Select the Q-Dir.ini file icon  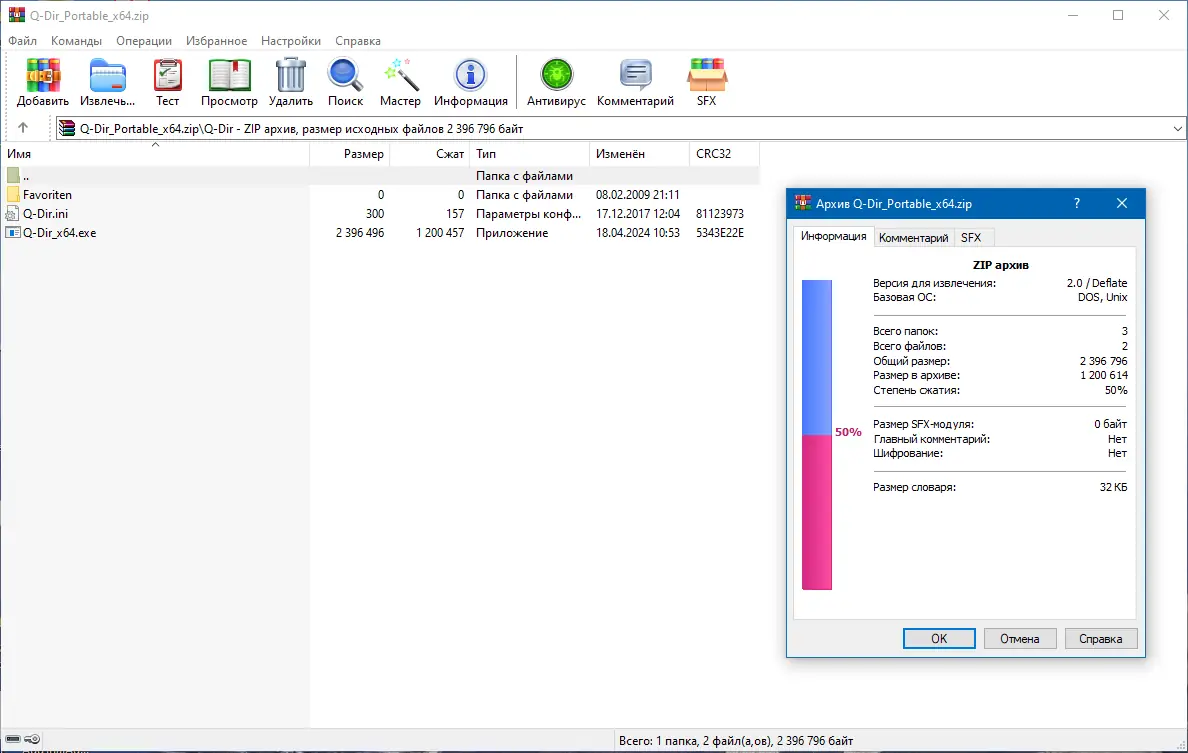(12, 214)
